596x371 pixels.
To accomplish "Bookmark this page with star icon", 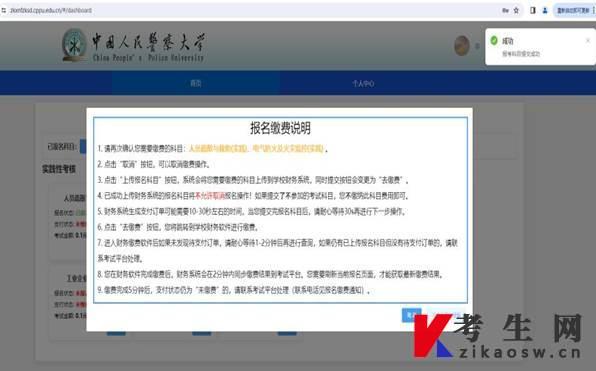I will pyautogui.click(x=516, y=10).
